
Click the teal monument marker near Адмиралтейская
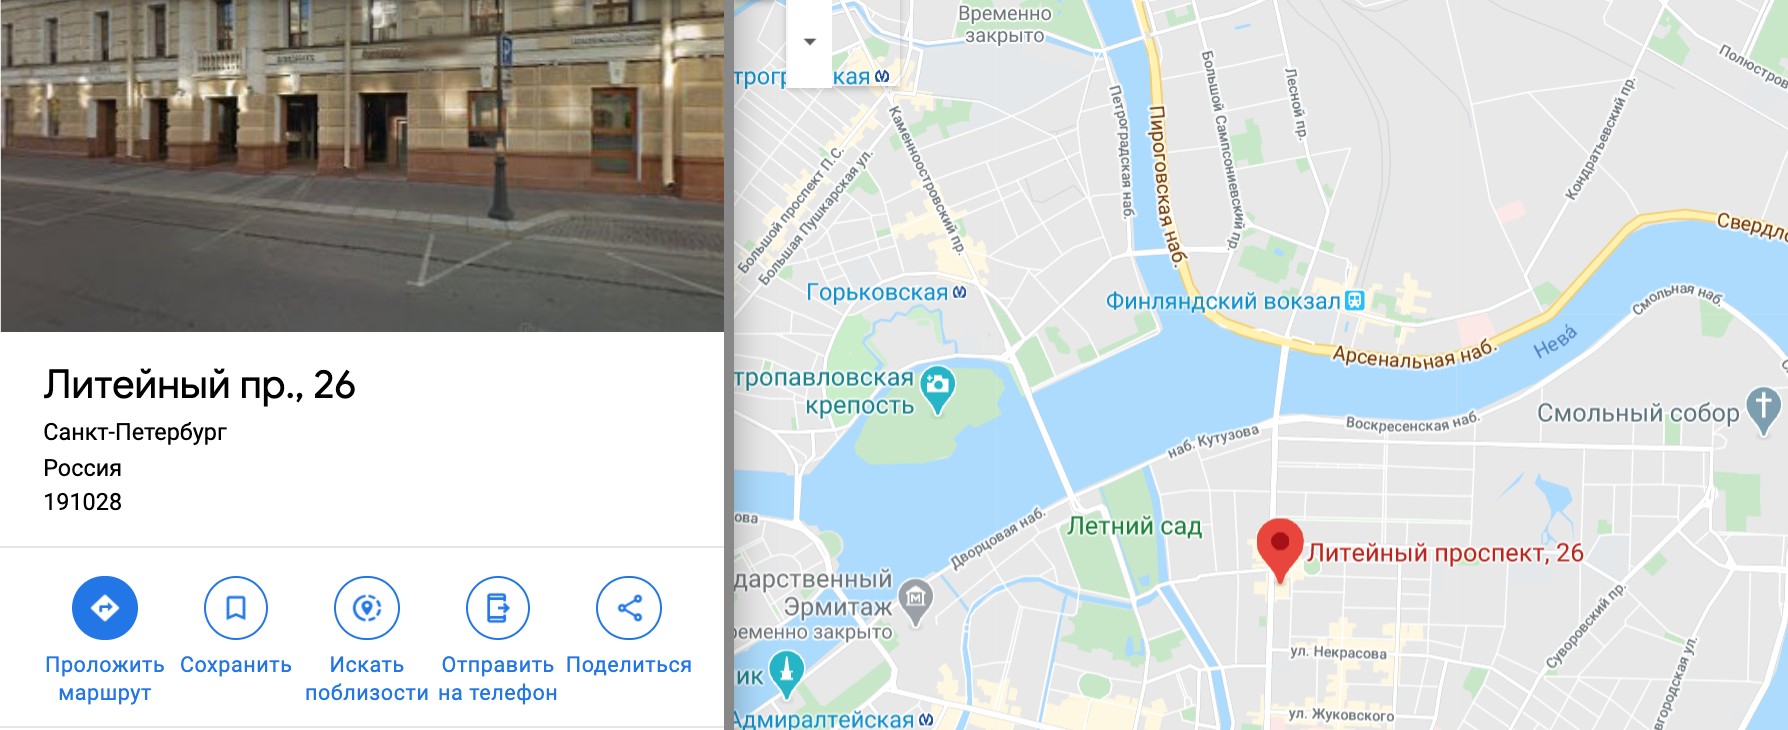pyautogui.click(x=786, y=675)
